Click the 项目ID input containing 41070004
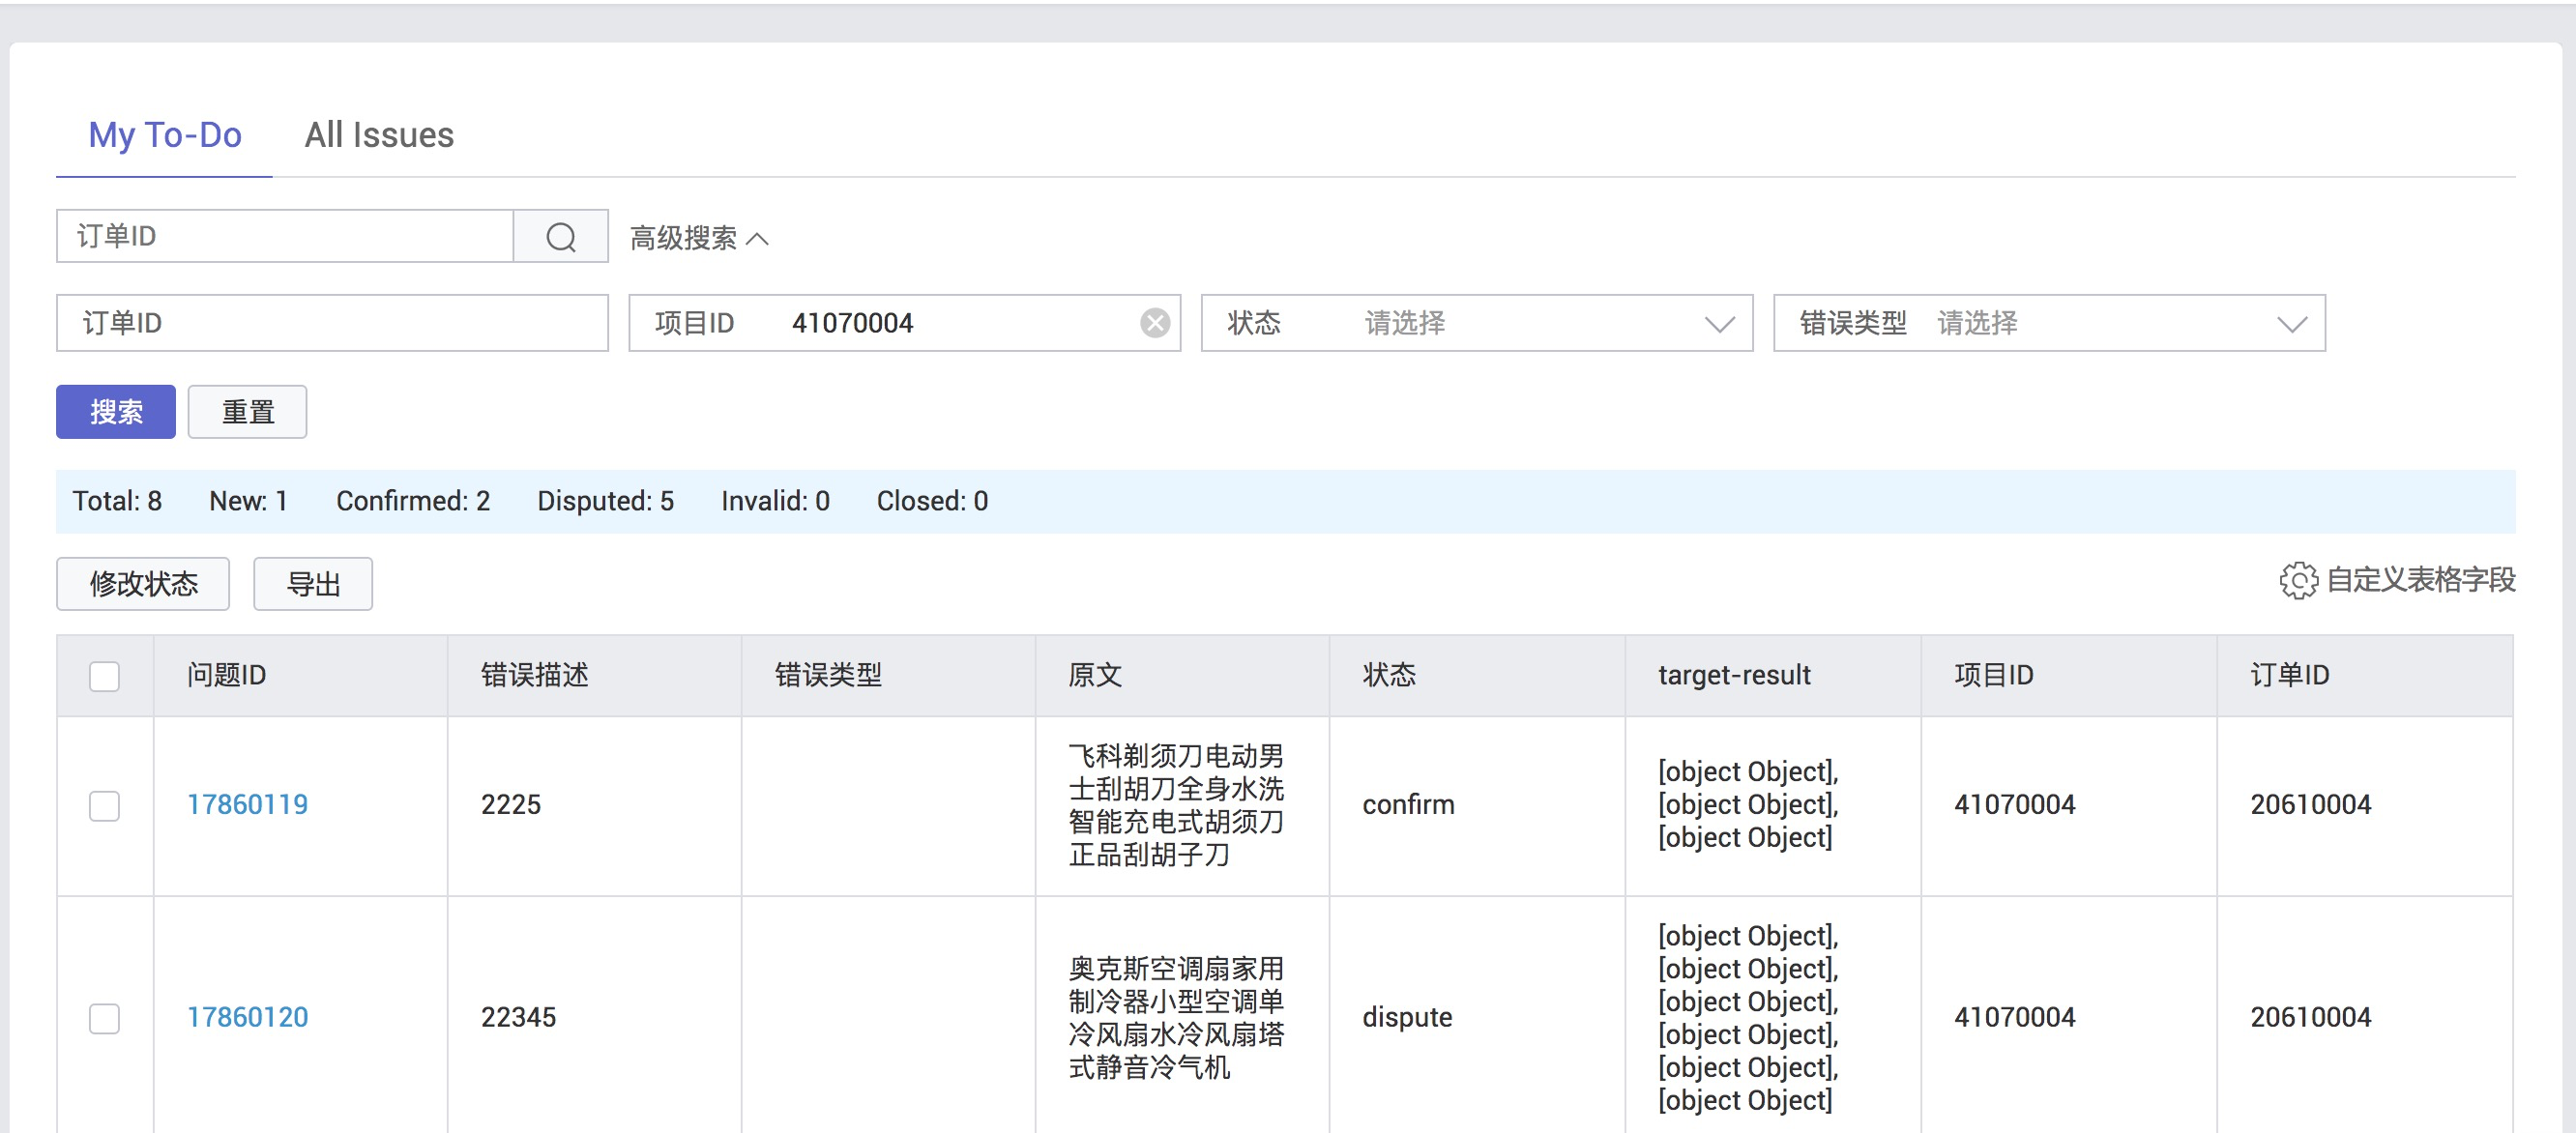Viewport: 2576px width, 1133px height. 950,323
